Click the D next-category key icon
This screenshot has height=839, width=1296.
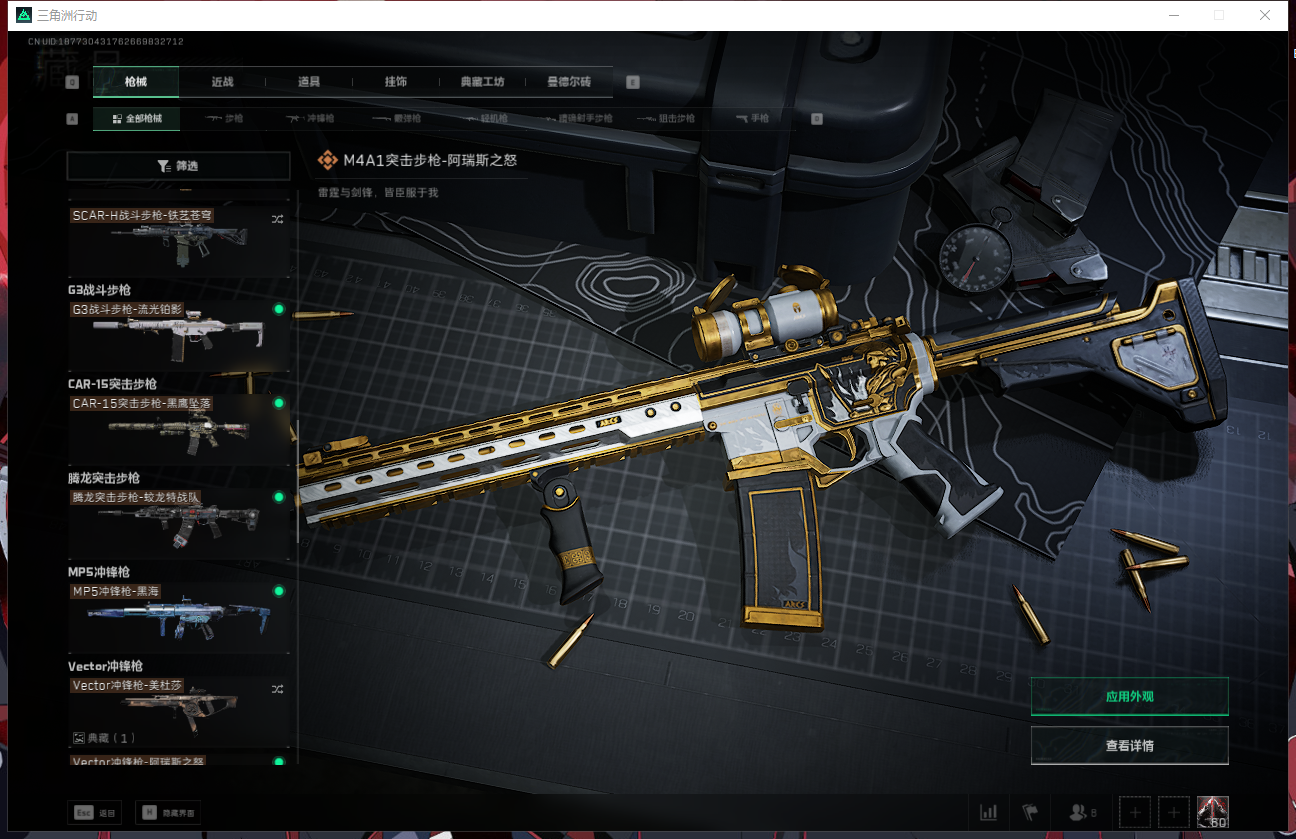click(x=817, y=119)
